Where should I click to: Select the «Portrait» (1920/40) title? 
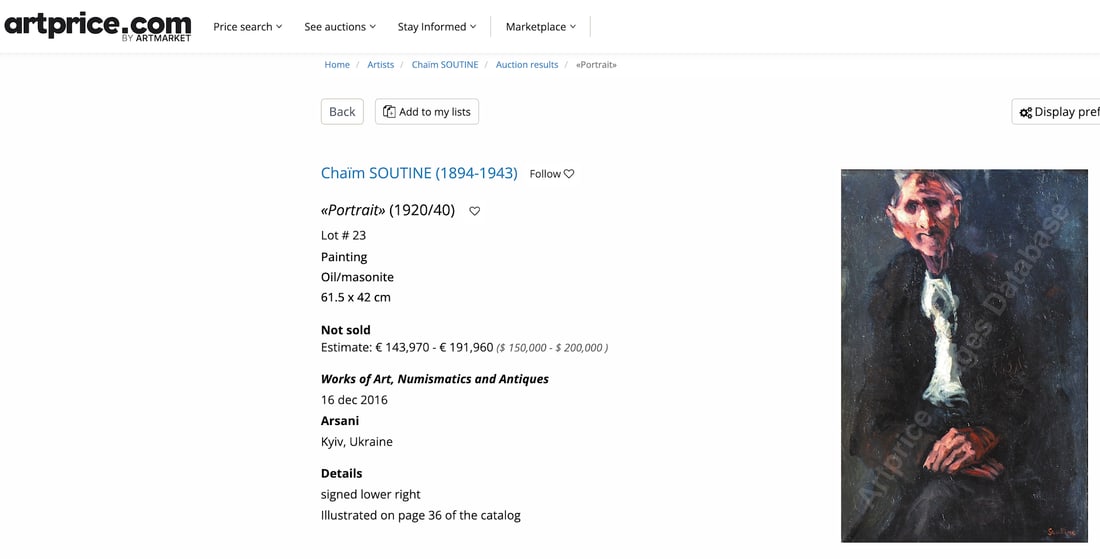(388, 210)
